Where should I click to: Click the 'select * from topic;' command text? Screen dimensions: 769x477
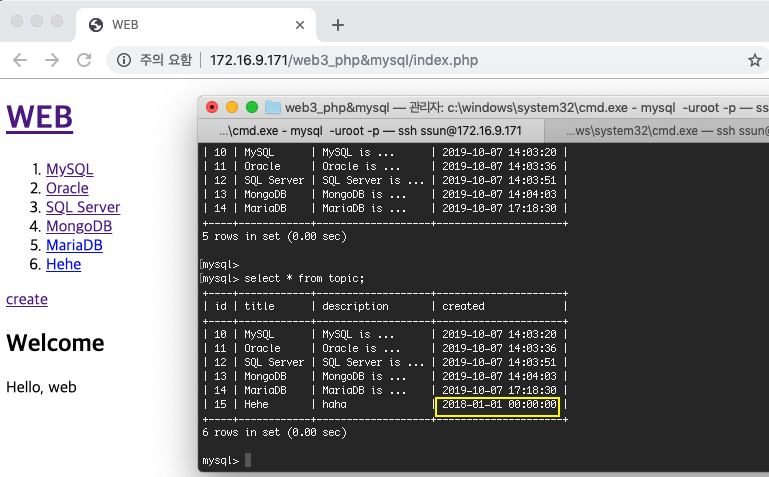coord(304,278)
